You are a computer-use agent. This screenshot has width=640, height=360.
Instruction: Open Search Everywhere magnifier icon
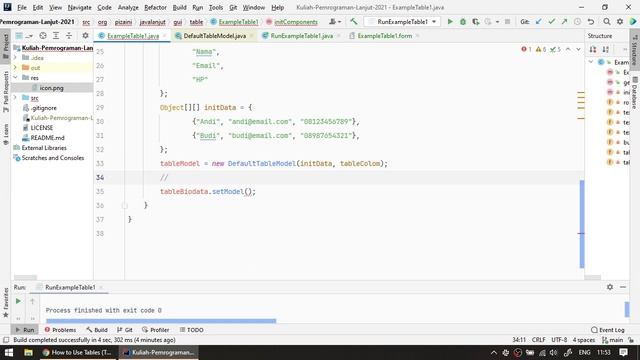[x=607, y=22]
